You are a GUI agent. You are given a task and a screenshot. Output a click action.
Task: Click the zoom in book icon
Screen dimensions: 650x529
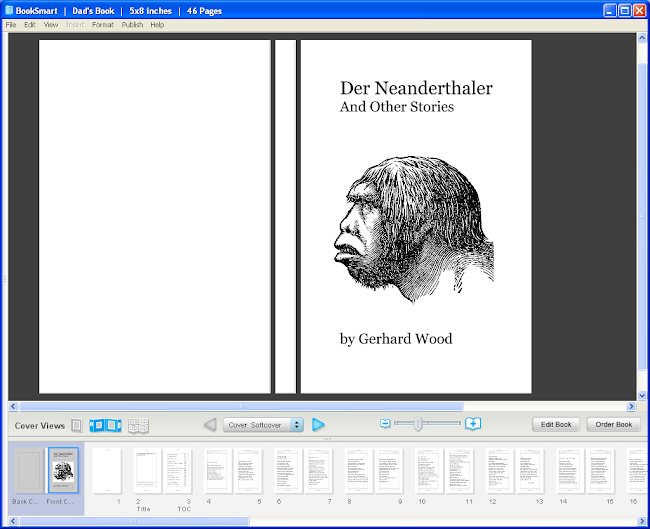tap(473, 424)
